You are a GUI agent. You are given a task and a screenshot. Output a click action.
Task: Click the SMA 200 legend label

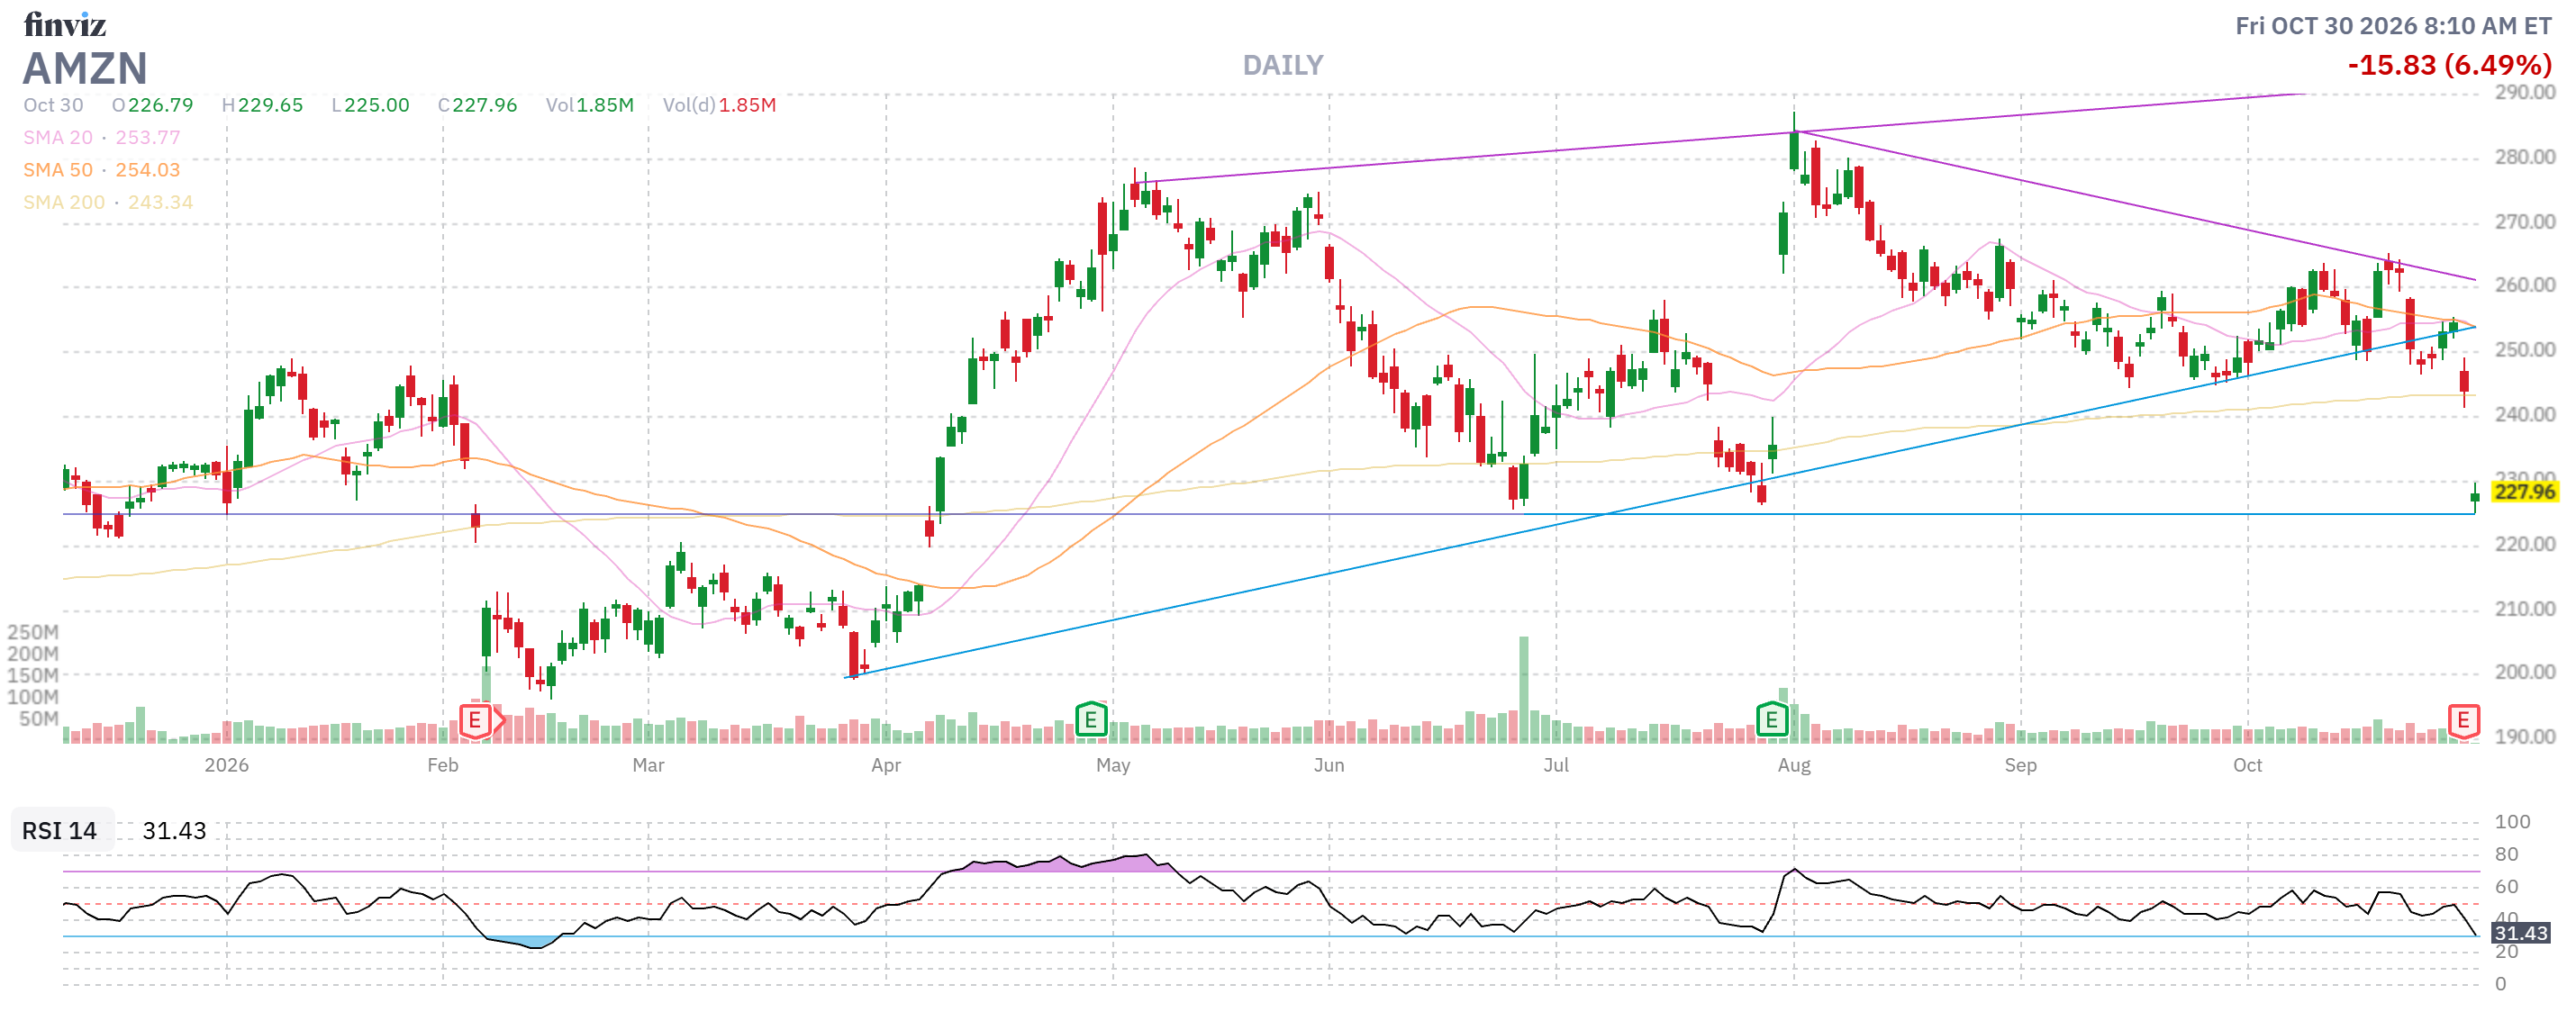coord(64,202)
